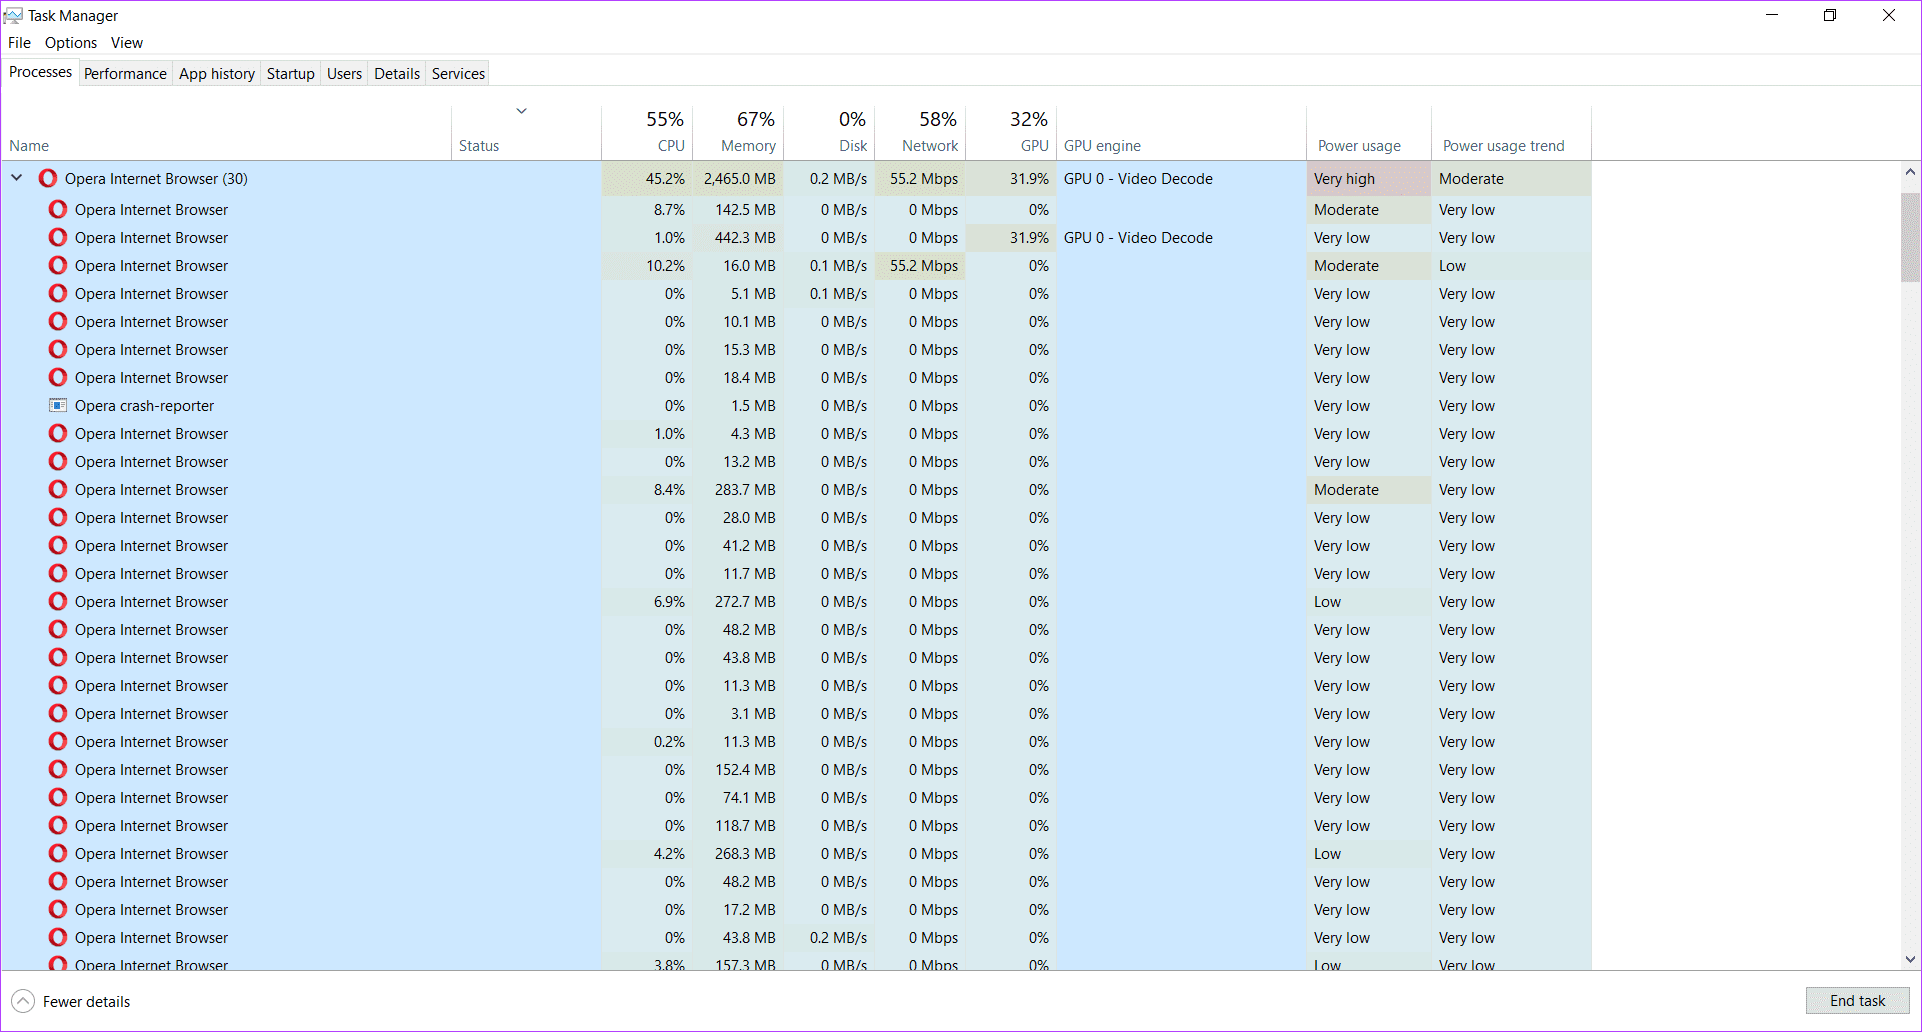The width and height of the screenshot is (1922, 1032).
Task: Sort processes by Memory column
Action: 738,133
